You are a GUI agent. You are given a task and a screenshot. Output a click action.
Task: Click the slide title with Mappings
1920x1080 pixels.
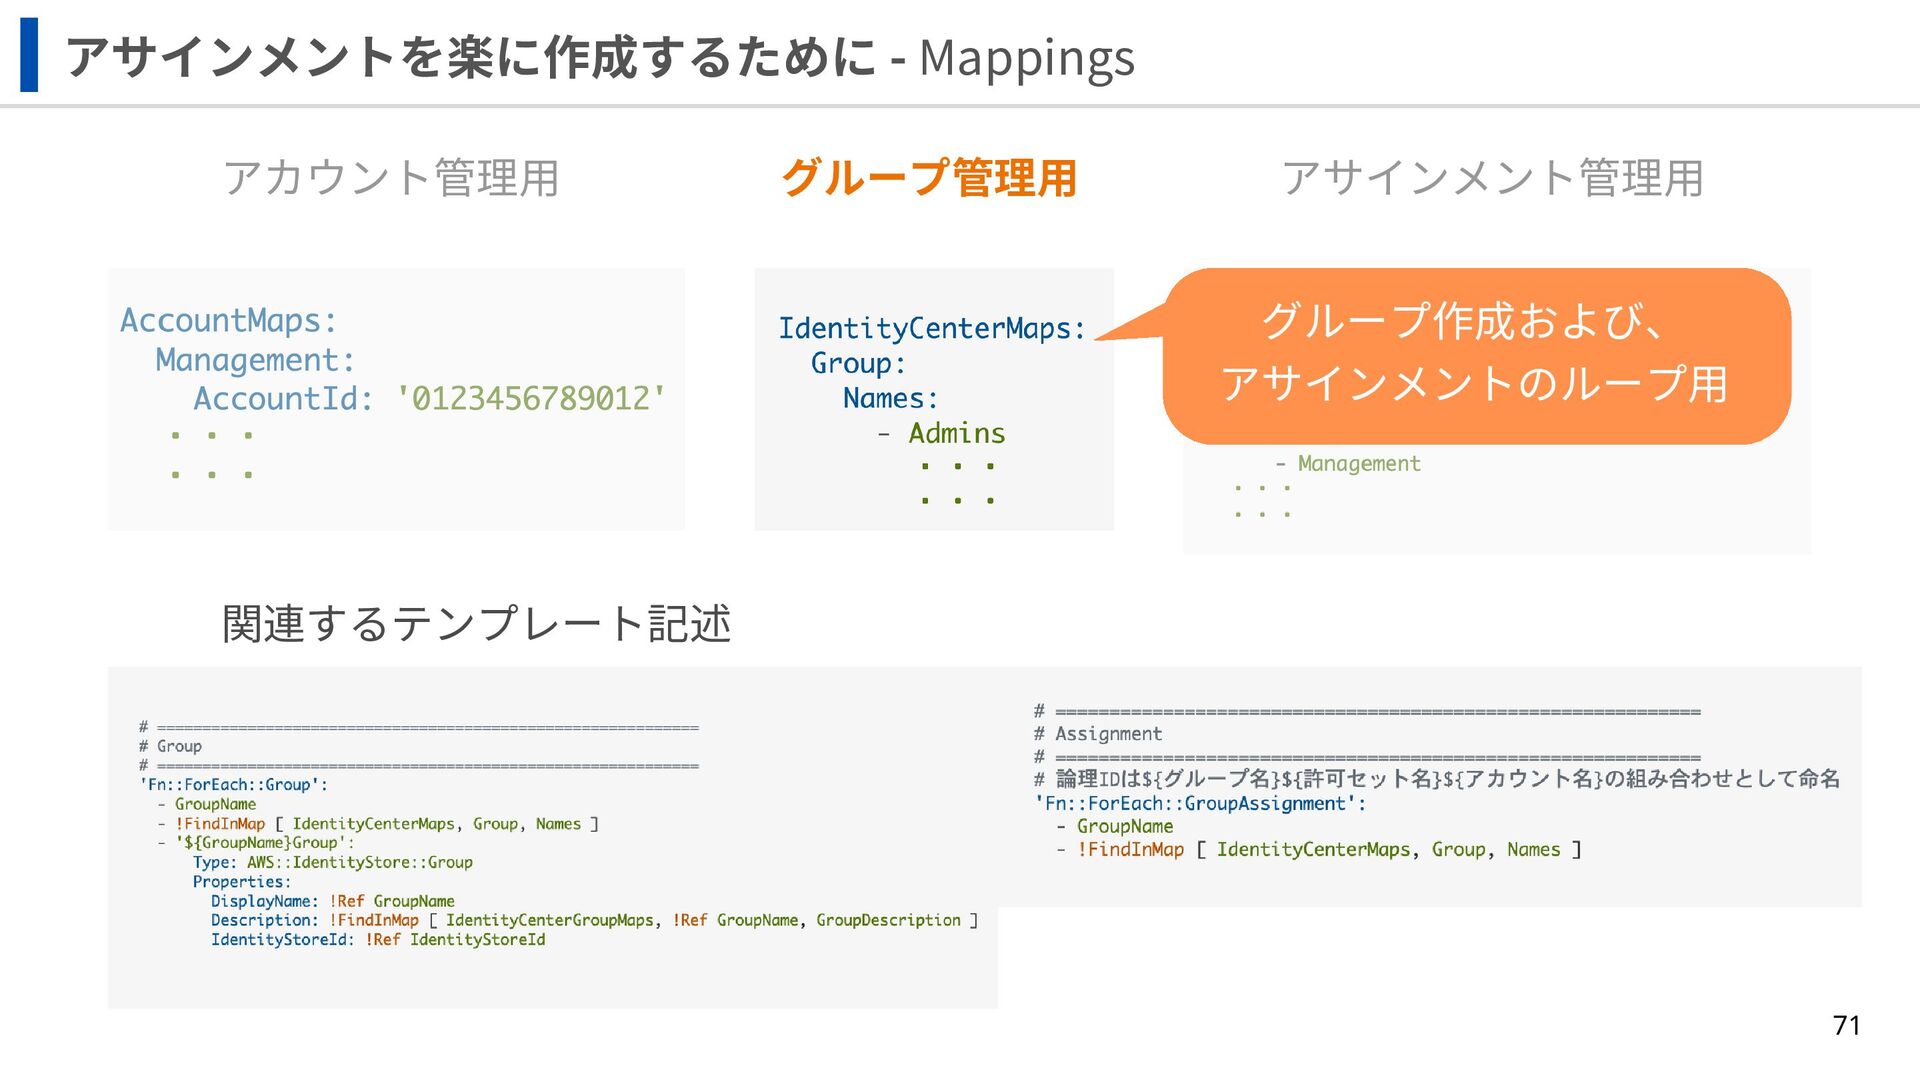(600, 57)
